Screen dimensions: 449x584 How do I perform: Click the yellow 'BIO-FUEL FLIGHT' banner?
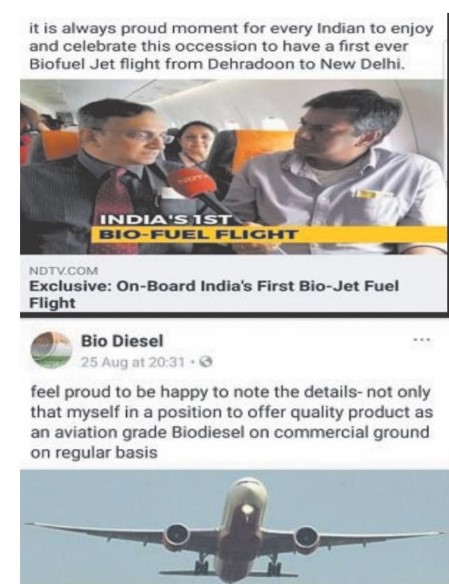tap(269, 235)
